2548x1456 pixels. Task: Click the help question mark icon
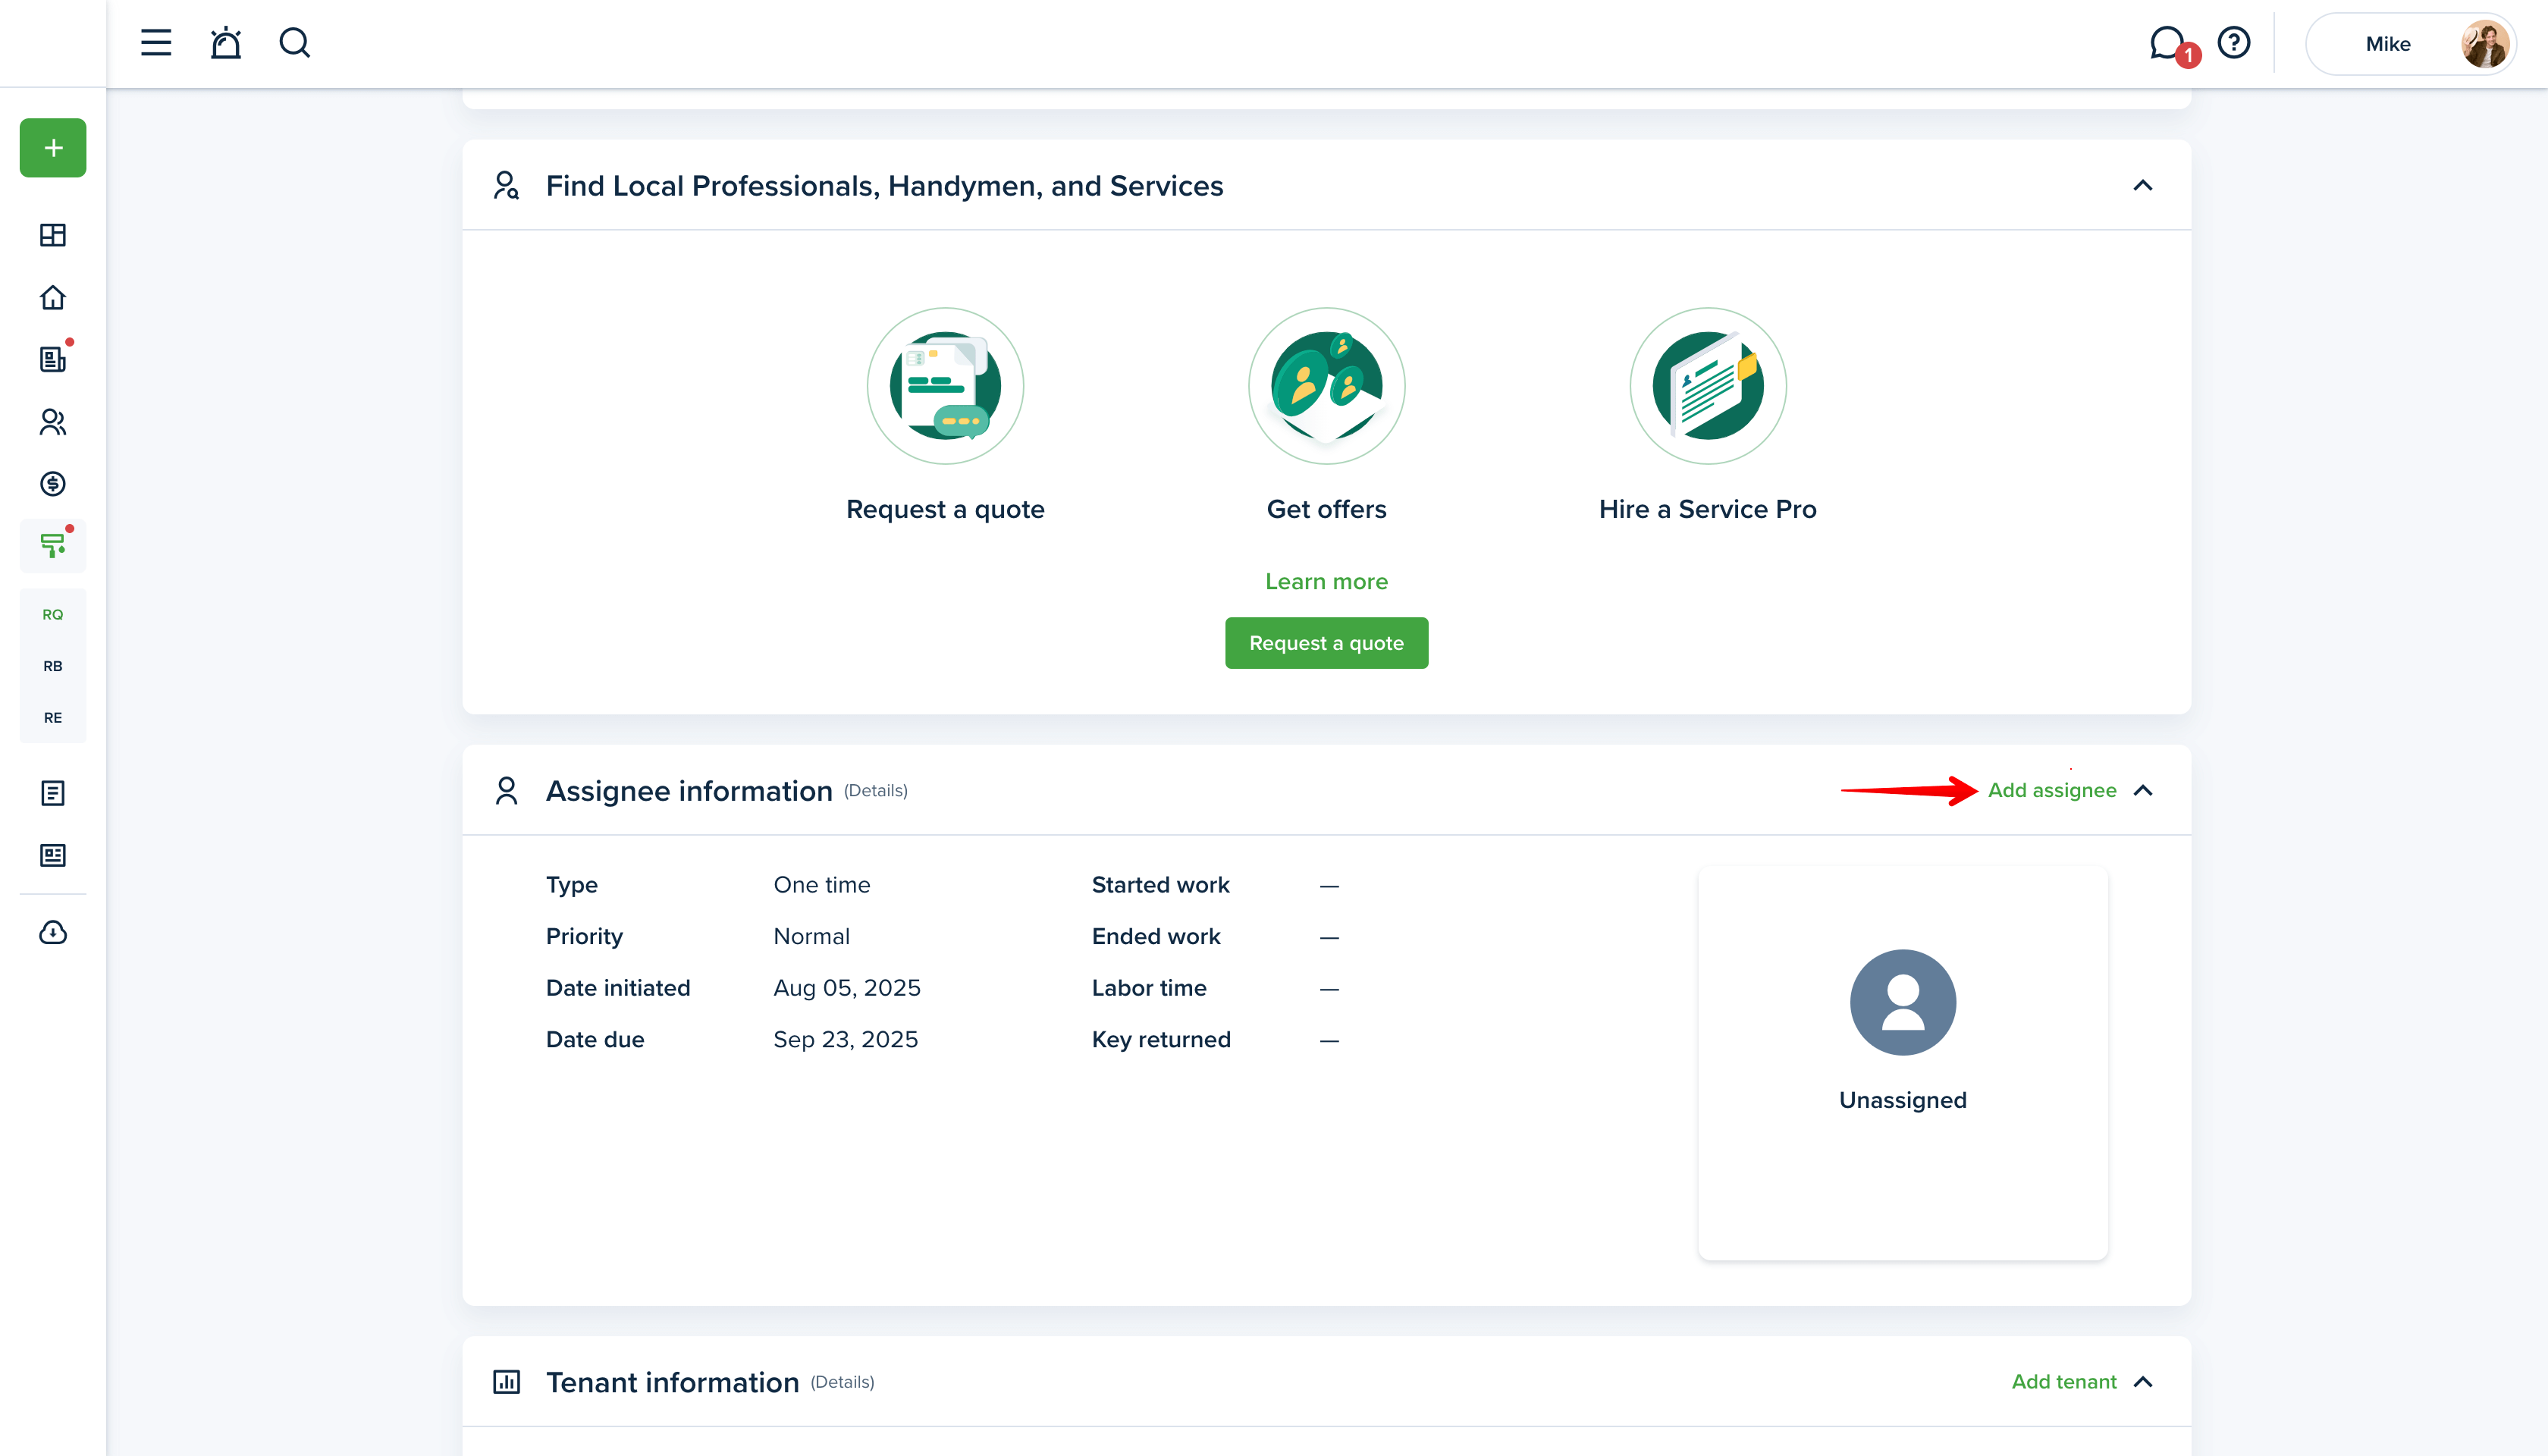tap(2233, 43)
